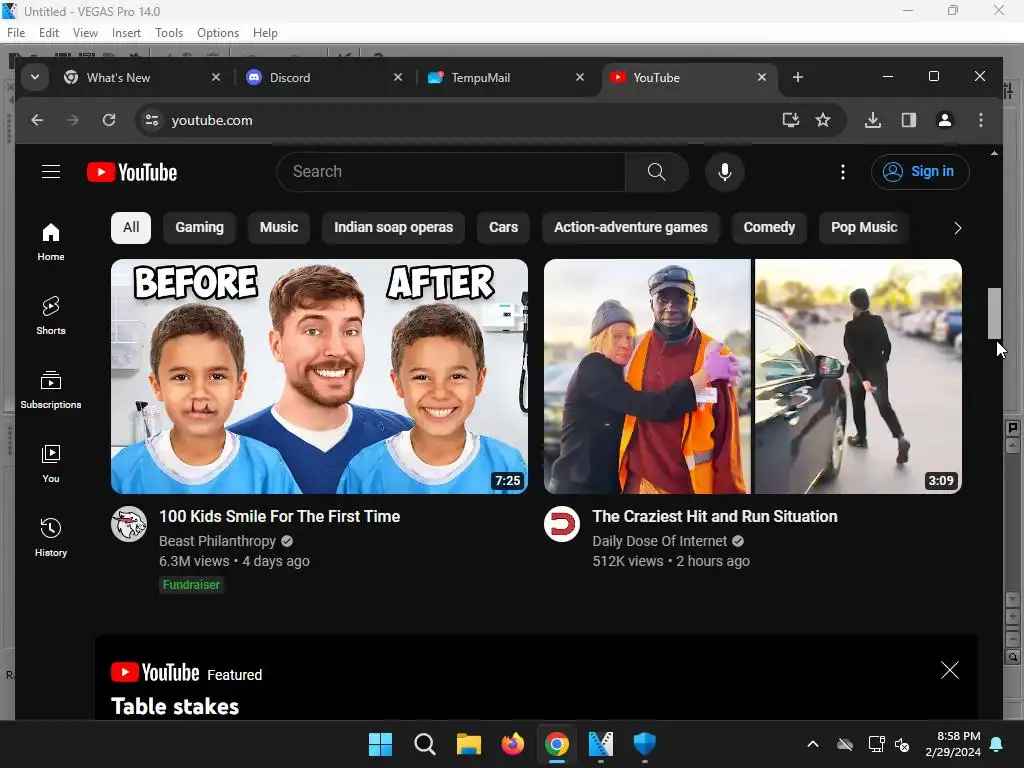Click the YouTube logo

[x=132, y=172]
